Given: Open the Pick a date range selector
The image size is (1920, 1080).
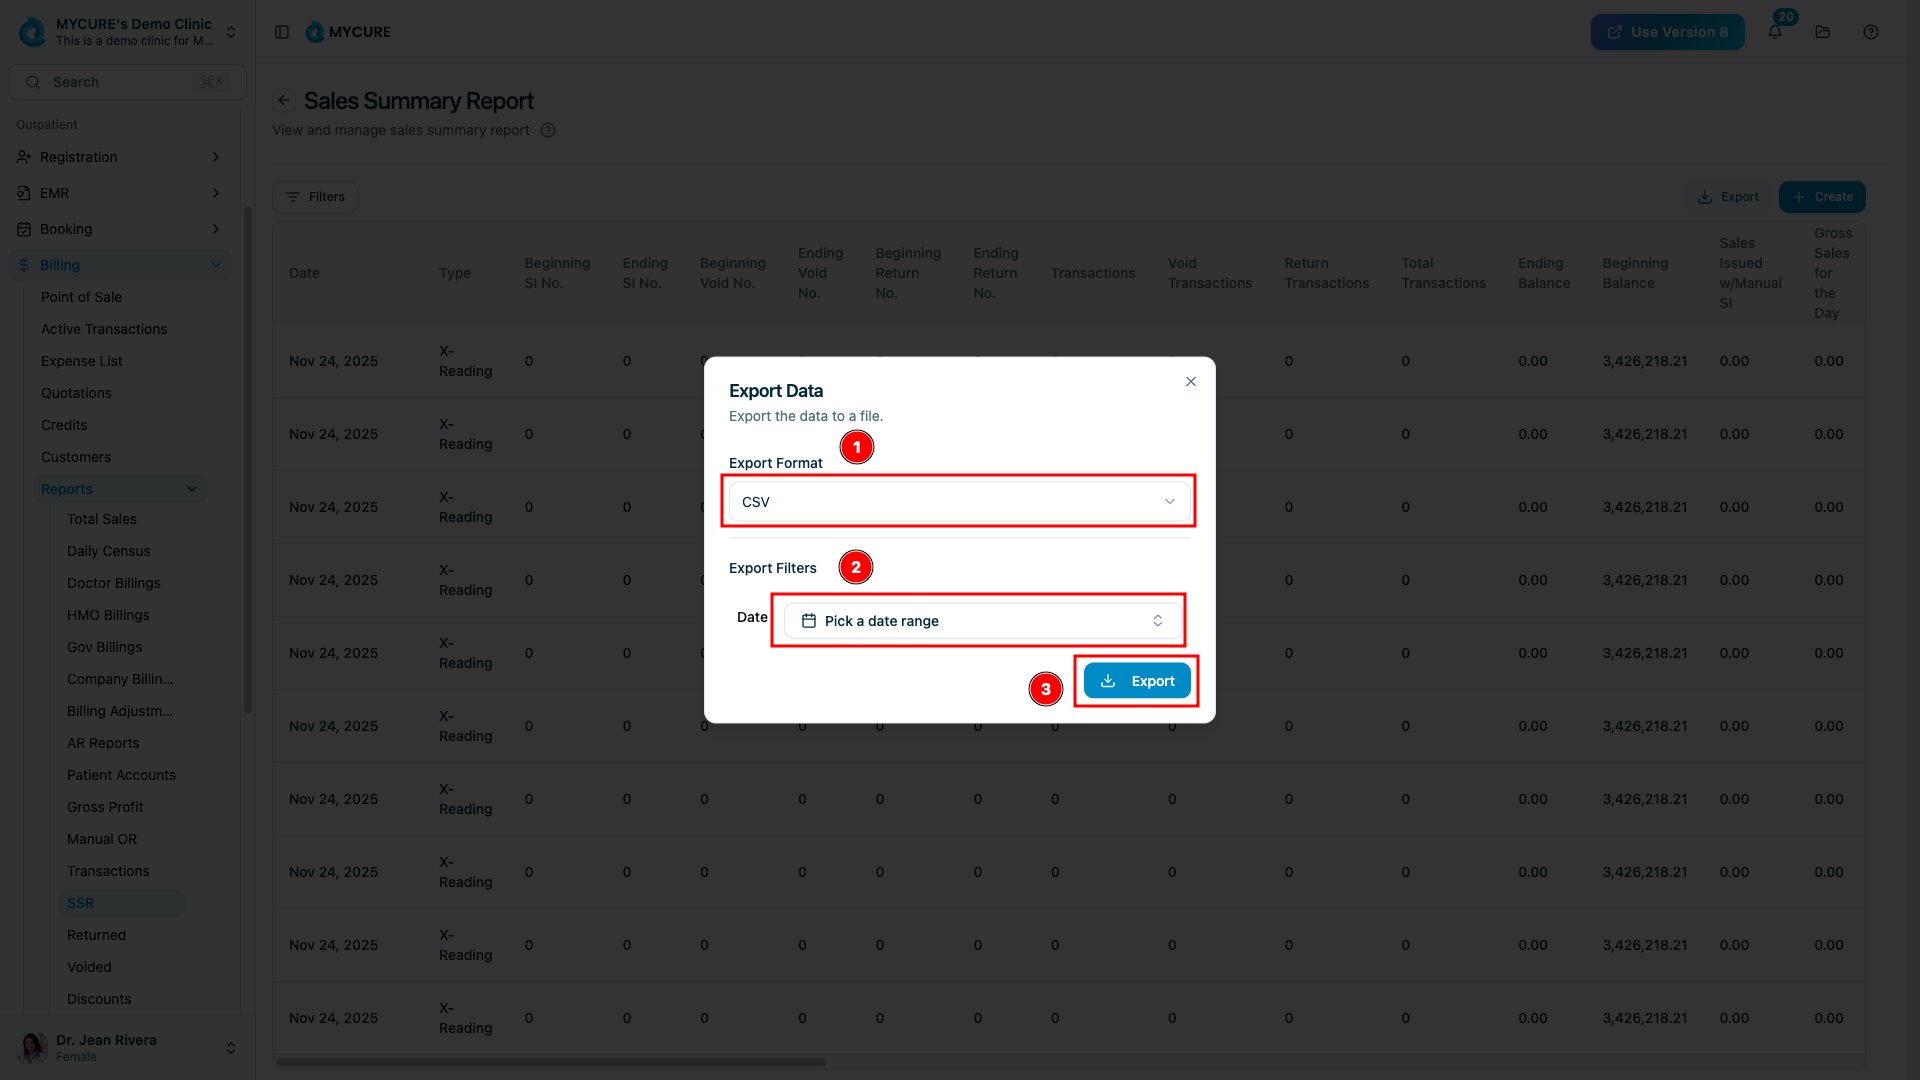Looking at the screenshot, I should point(982,621).
